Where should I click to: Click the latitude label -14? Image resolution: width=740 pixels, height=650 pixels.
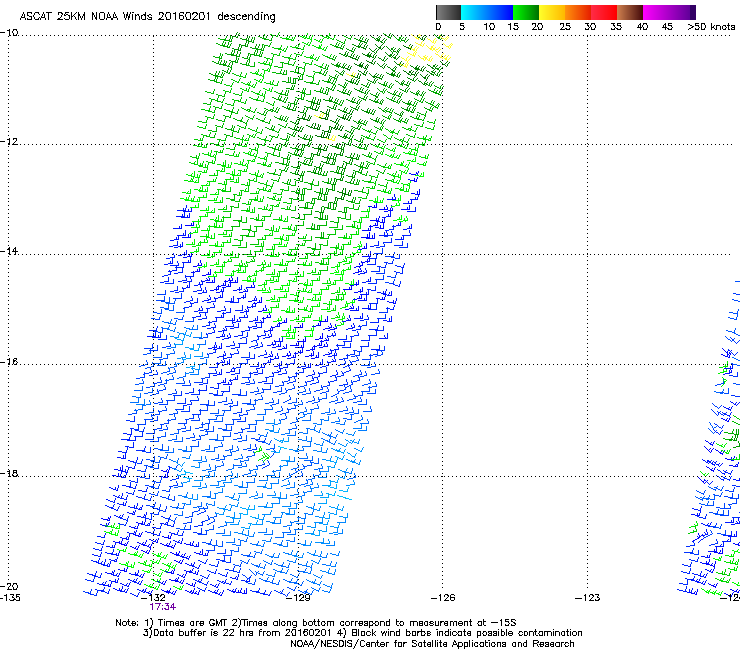(x=9, y=251)
